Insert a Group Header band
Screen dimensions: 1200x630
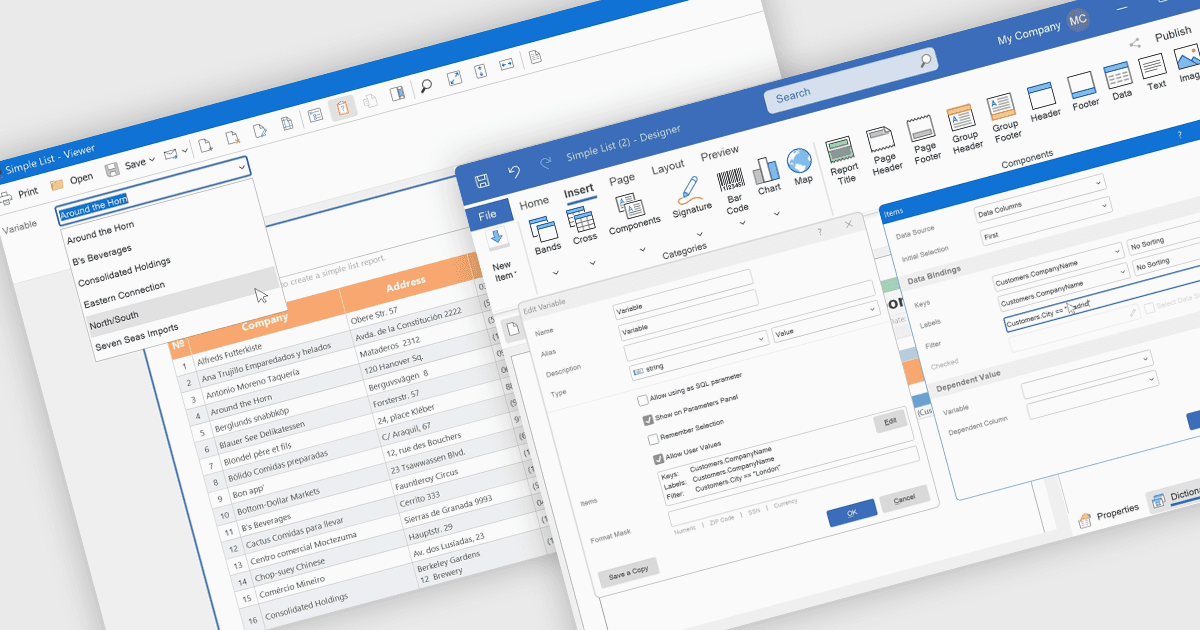pyautogui.click(x=961, y=118)
